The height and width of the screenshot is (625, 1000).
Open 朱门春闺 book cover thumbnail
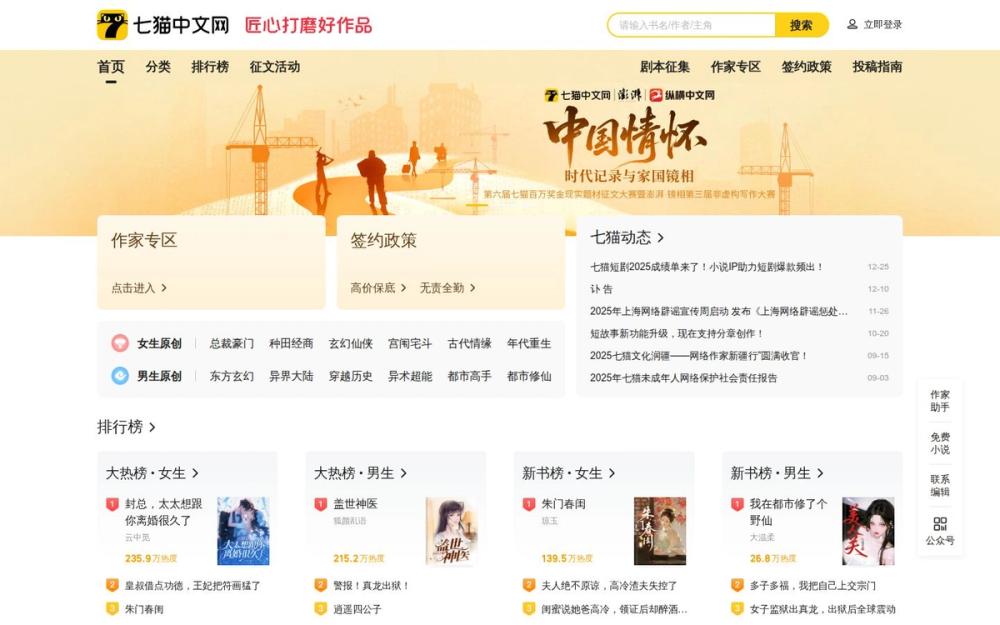pos(660,531)
